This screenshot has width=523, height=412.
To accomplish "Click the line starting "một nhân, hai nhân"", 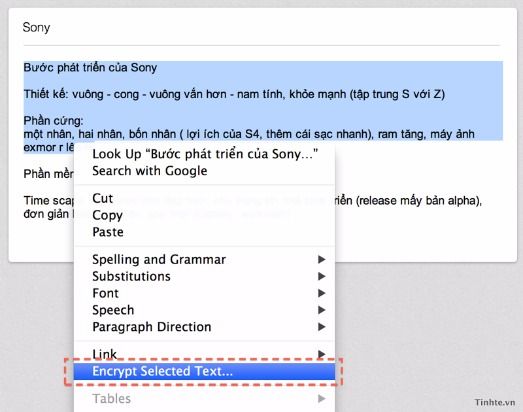I will 249,134.
